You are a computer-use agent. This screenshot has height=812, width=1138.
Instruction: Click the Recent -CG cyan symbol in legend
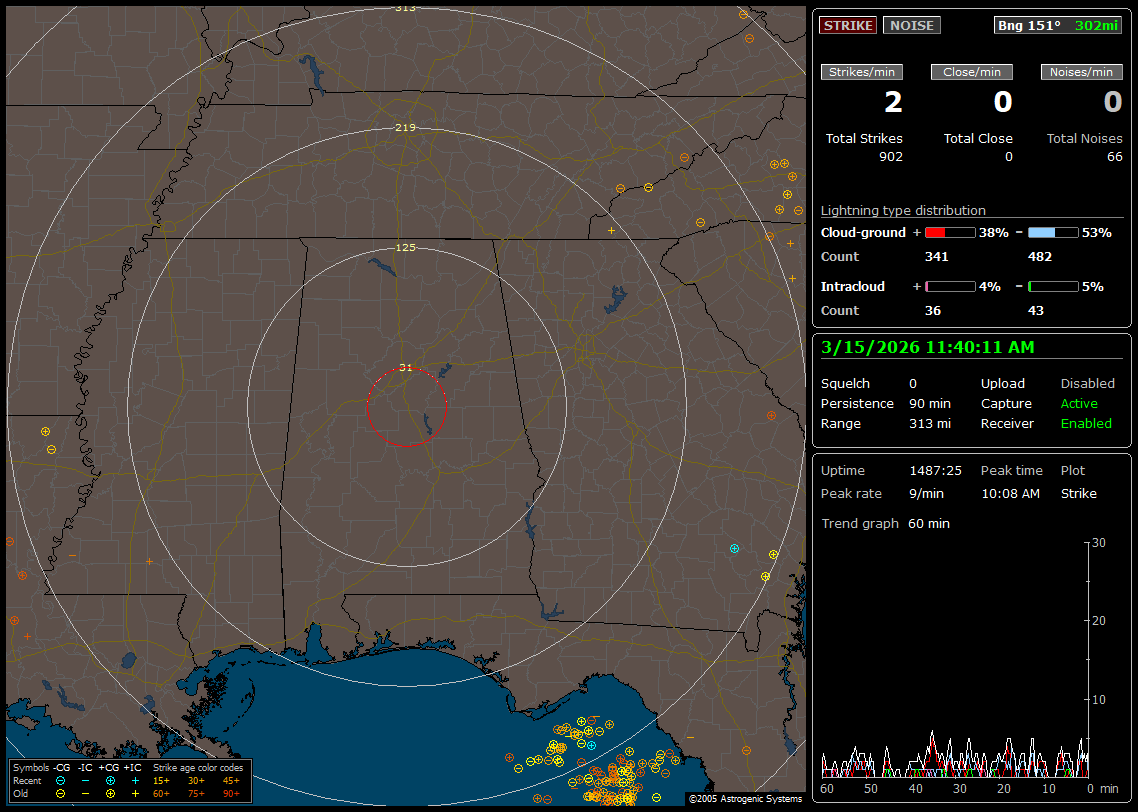[x=60, y=780]
